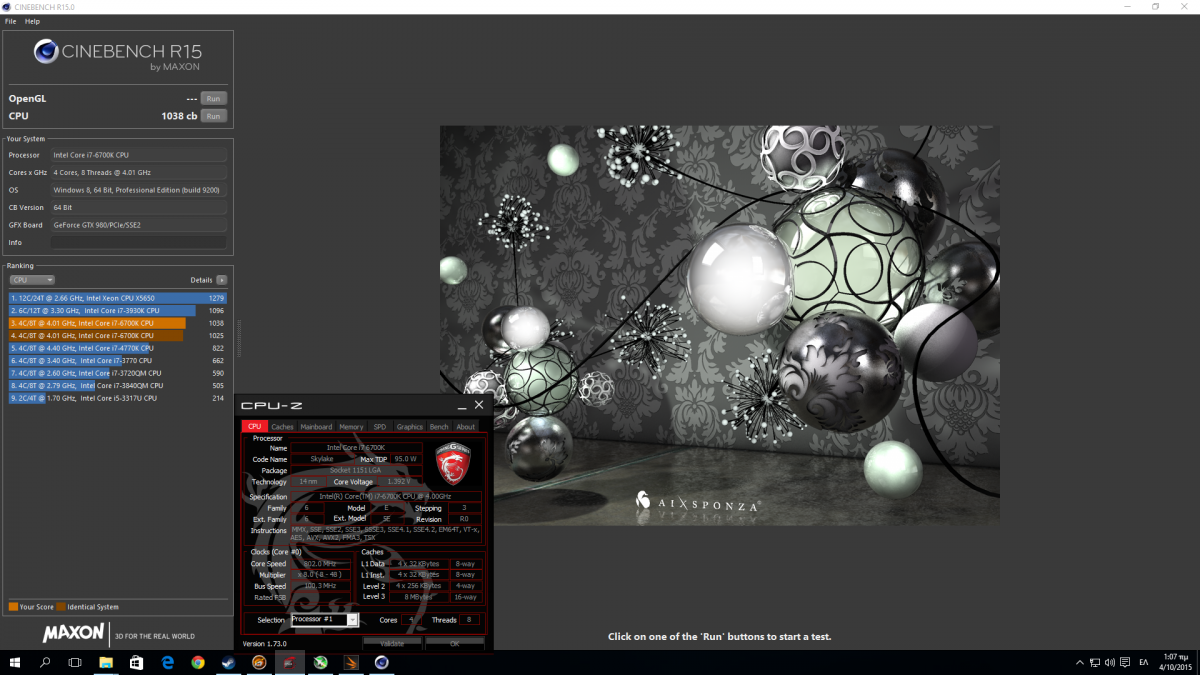Click the Validate button in CPU-Z

(392, 644)
